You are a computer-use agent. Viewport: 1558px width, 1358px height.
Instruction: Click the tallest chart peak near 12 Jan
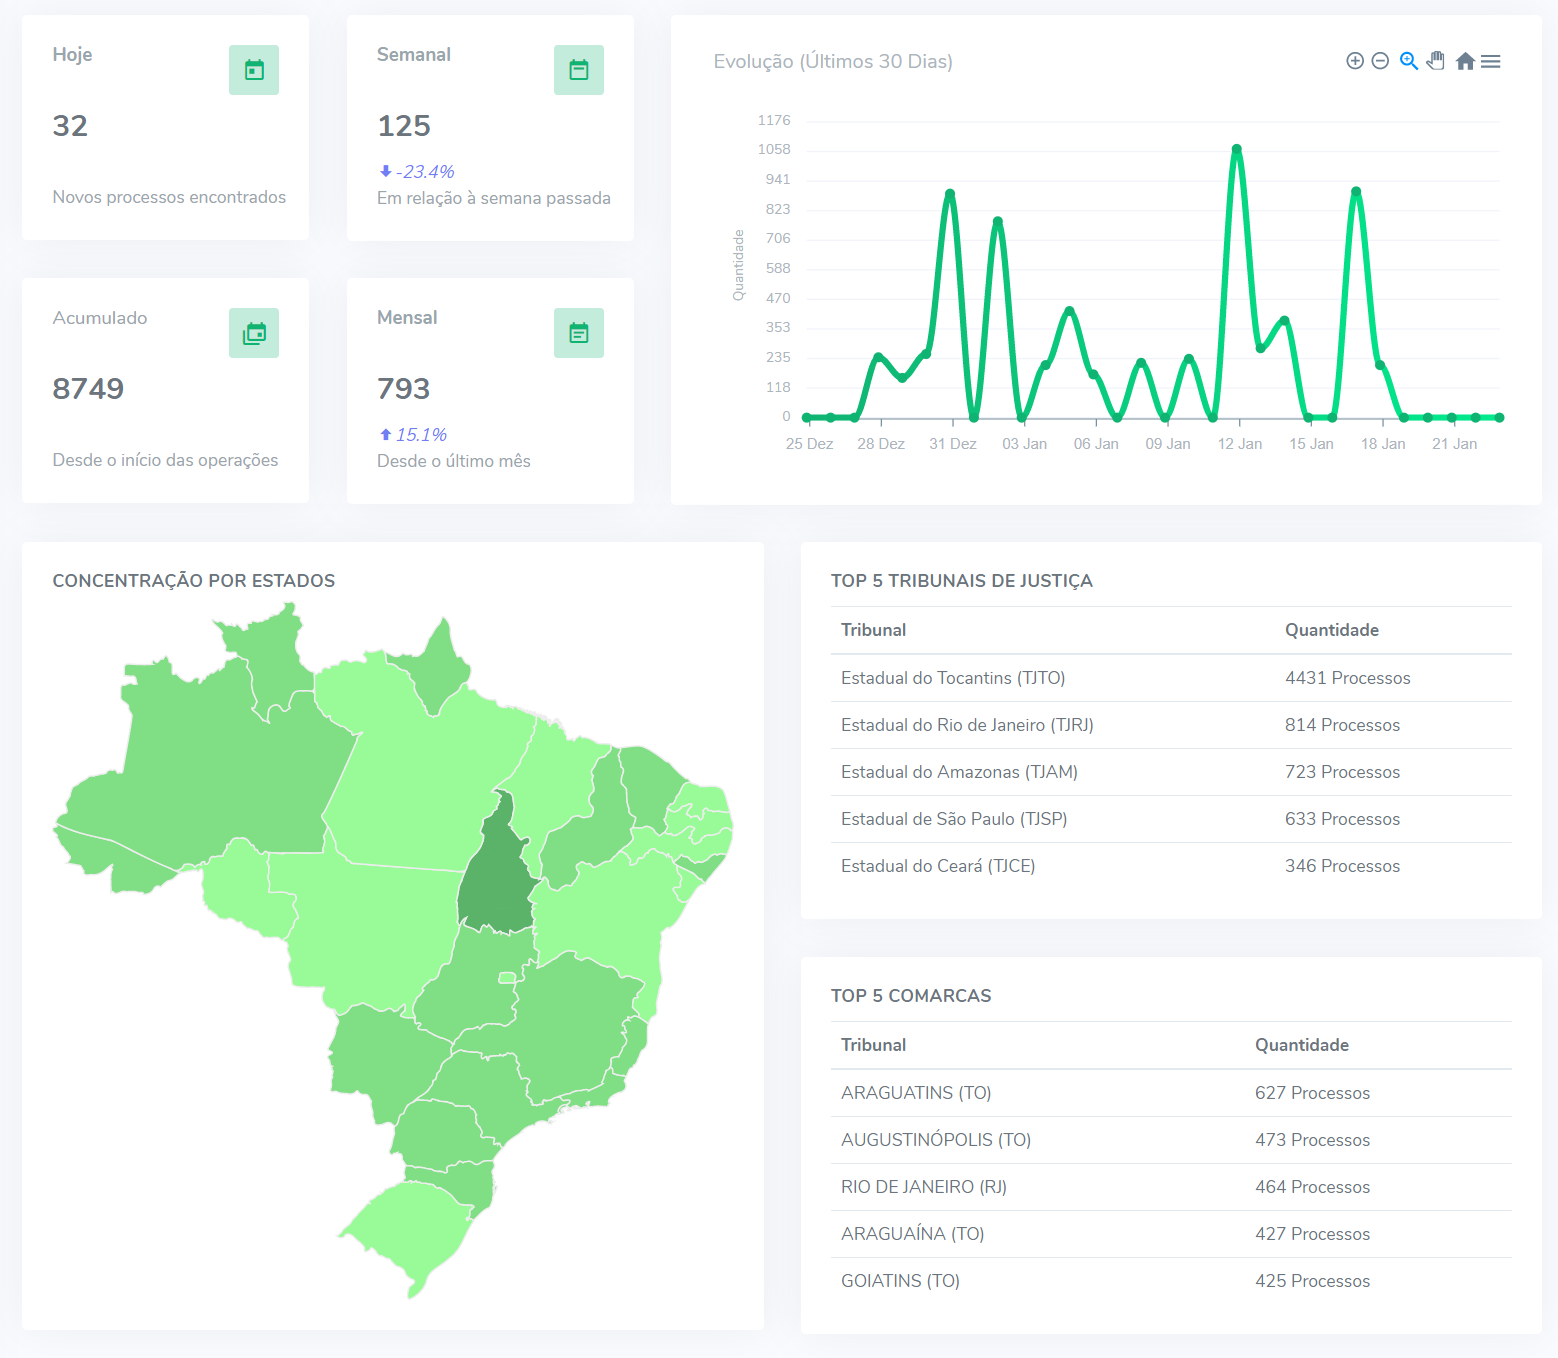(x=1237, y=148)
